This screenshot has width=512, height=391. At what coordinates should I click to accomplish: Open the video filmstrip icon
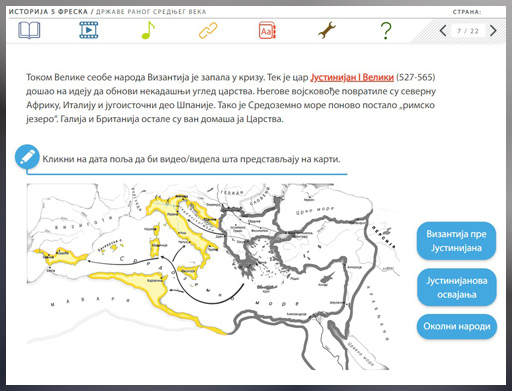[x=89, y=30]
